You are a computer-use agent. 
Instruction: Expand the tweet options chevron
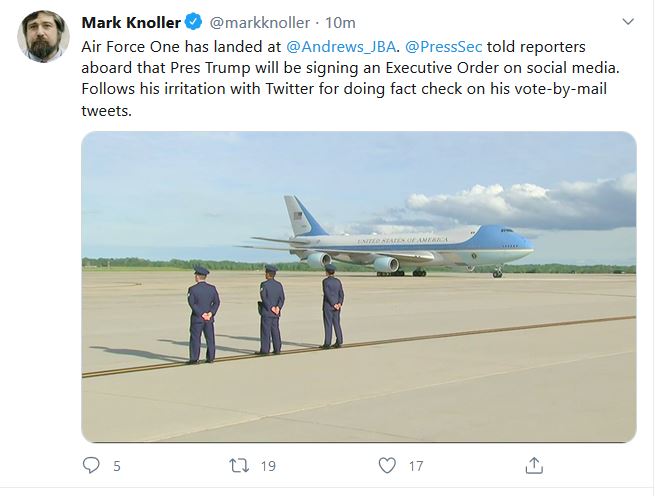click(x=627, y=21)
